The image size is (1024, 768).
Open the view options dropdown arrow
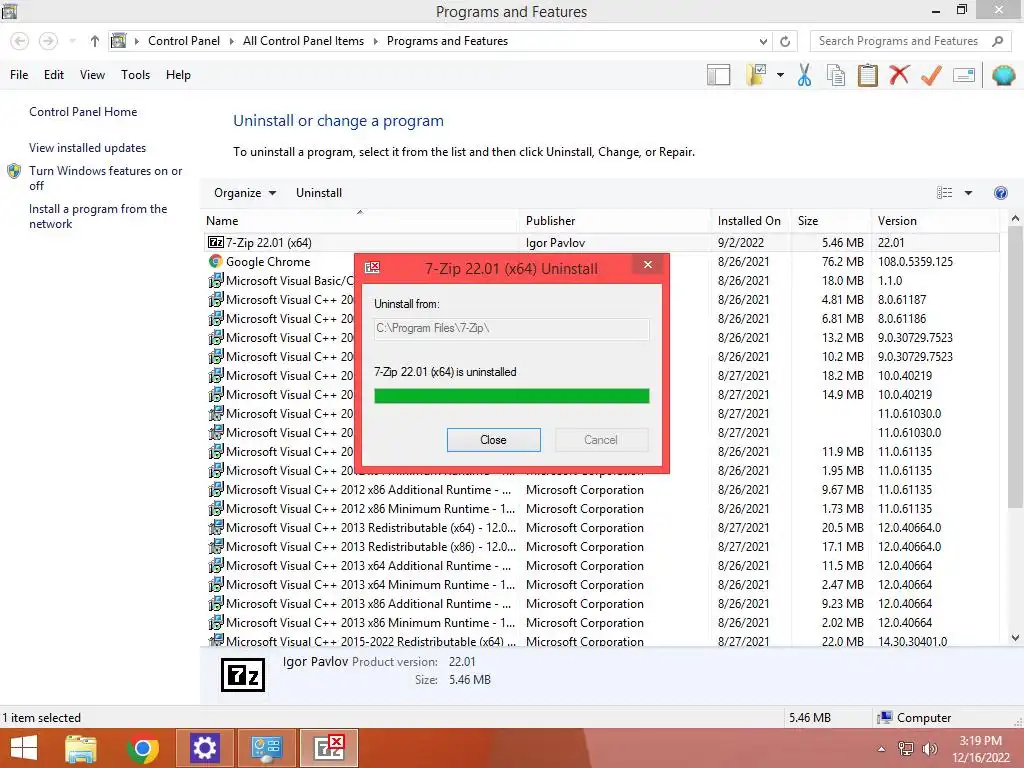(x=968, y=193)
